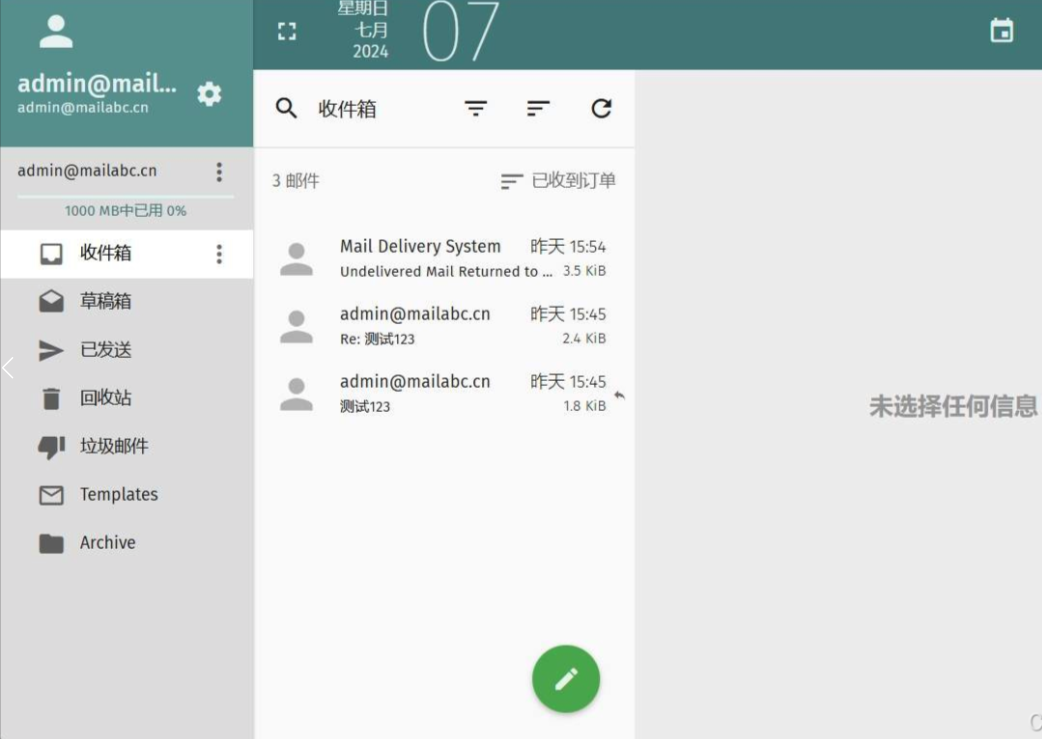The height and width of the screenshot is (739, 1042).
Task: Select the 垃圾邮件 junk folder
Action: coord(114,446)
